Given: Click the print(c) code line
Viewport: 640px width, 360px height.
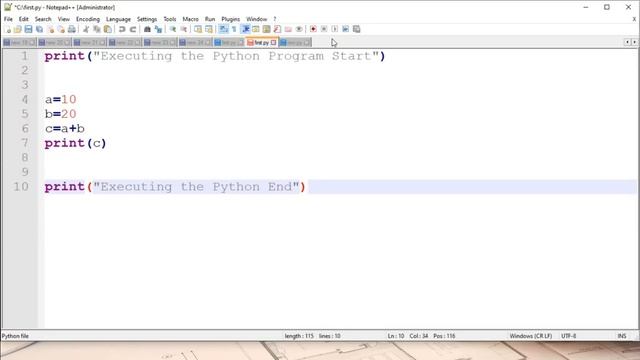Looking at the screenshot, I should (76, 143).
